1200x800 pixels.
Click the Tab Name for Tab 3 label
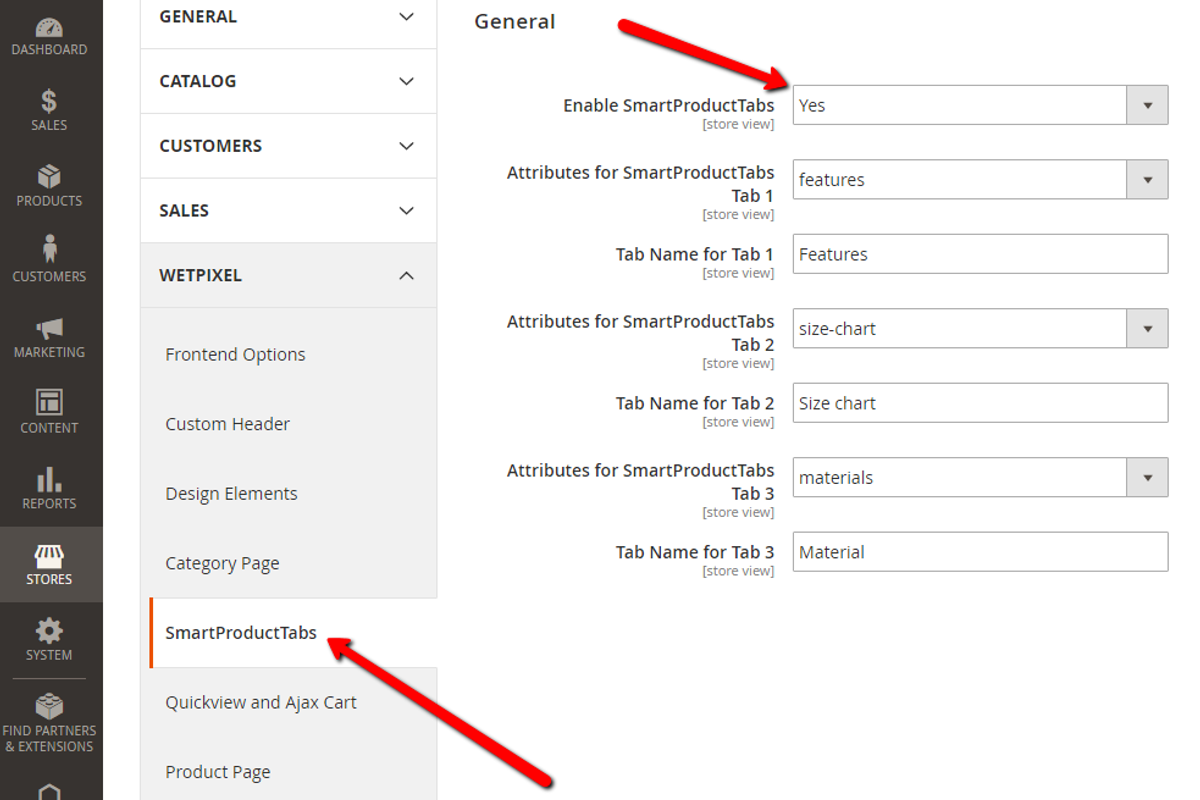(695, 552)
